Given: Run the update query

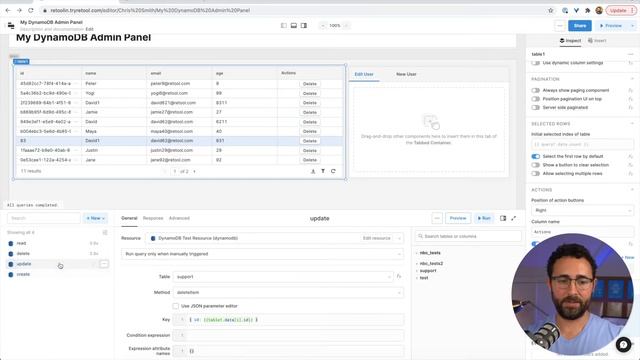Looking at the screenshot, I should (484, 218).
